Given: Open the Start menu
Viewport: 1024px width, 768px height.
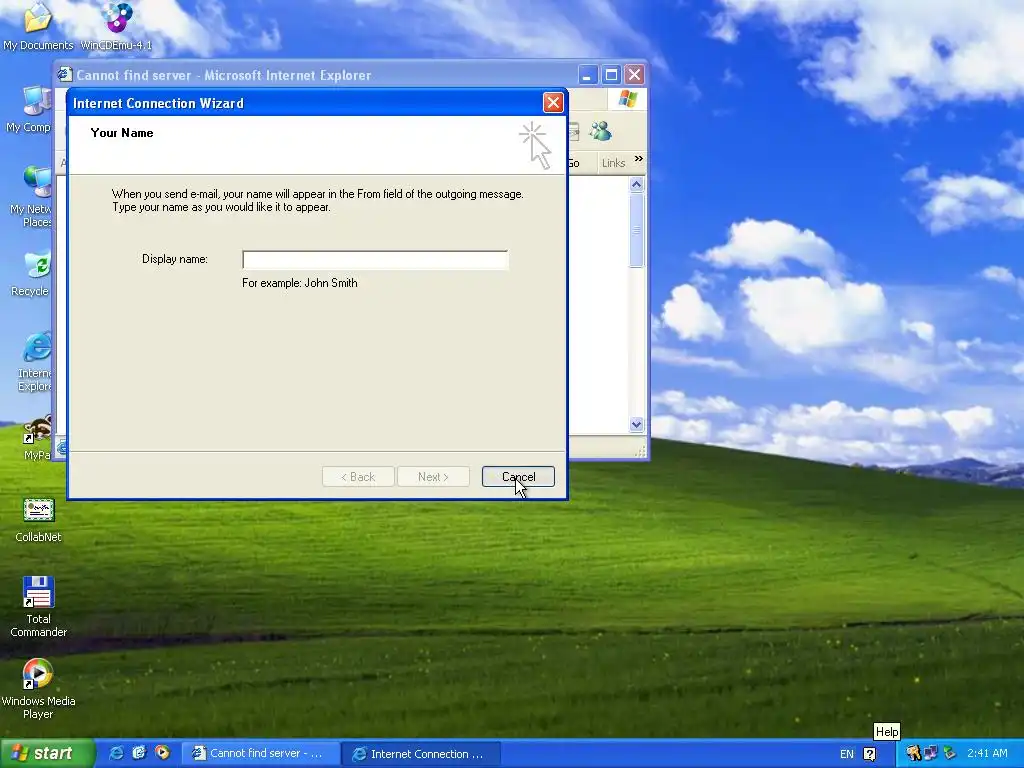Looking at the screenshot, I should click(x=47, y=753).
